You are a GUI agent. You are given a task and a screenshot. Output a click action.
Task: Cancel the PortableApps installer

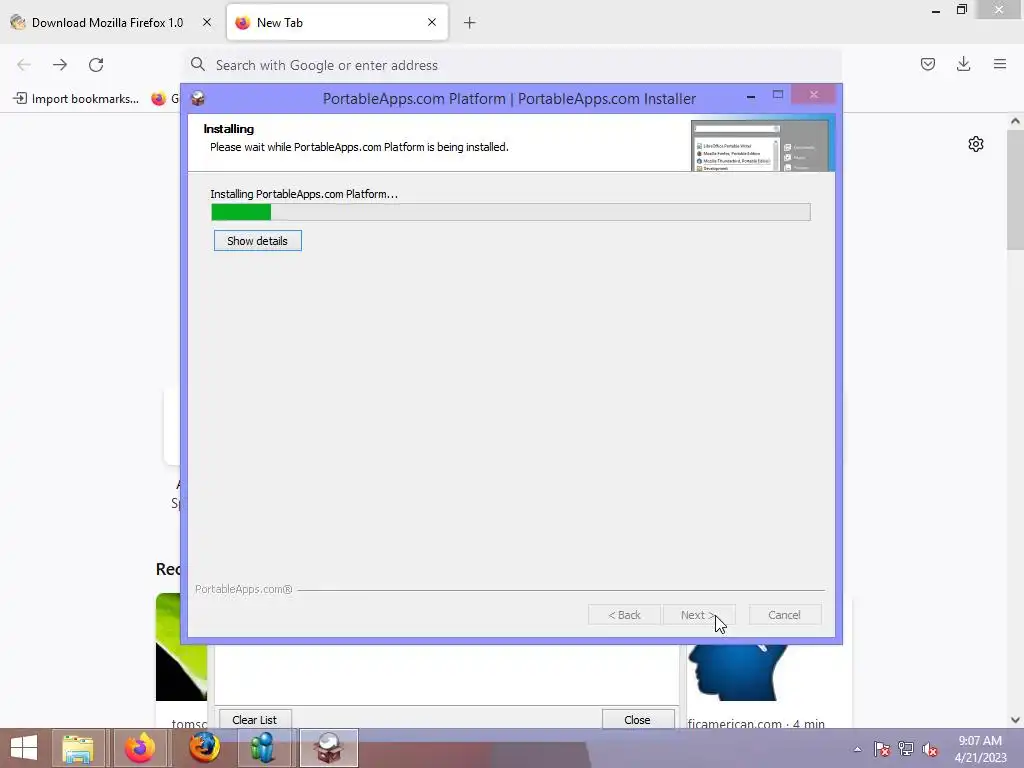pos(784,615)
